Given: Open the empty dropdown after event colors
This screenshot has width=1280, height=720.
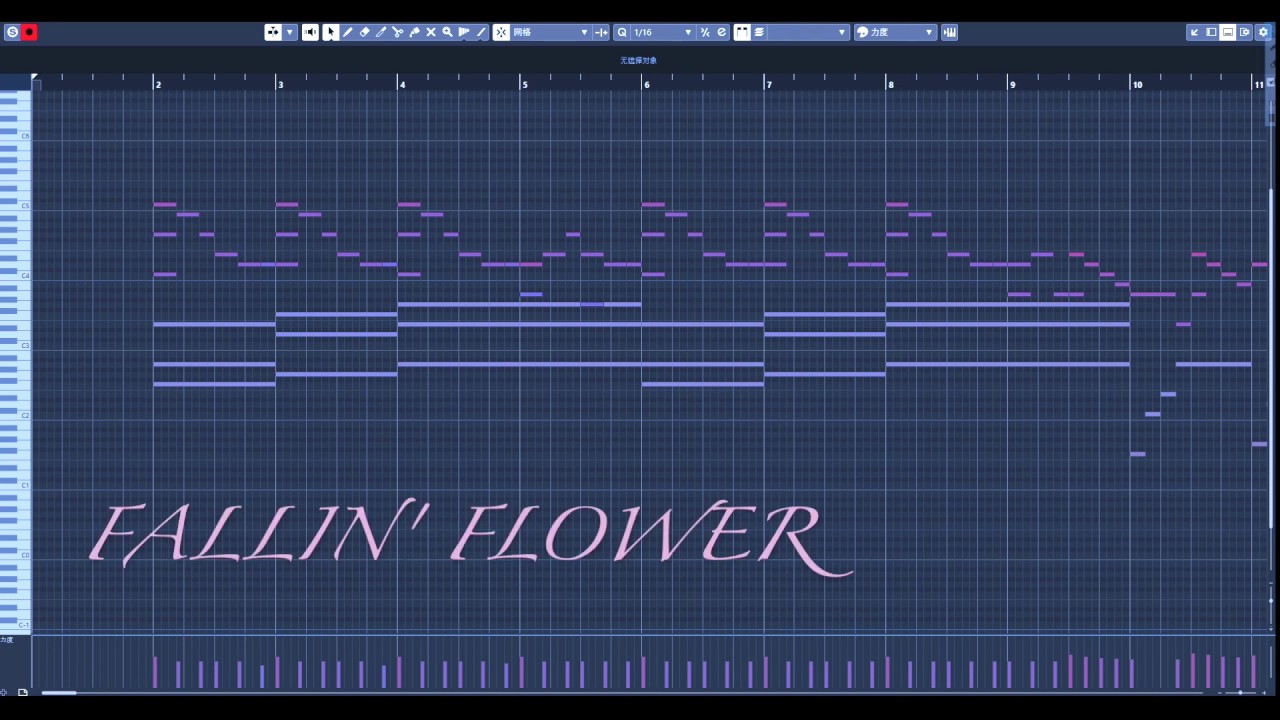Looking at the screenshot, I should 808,32.
